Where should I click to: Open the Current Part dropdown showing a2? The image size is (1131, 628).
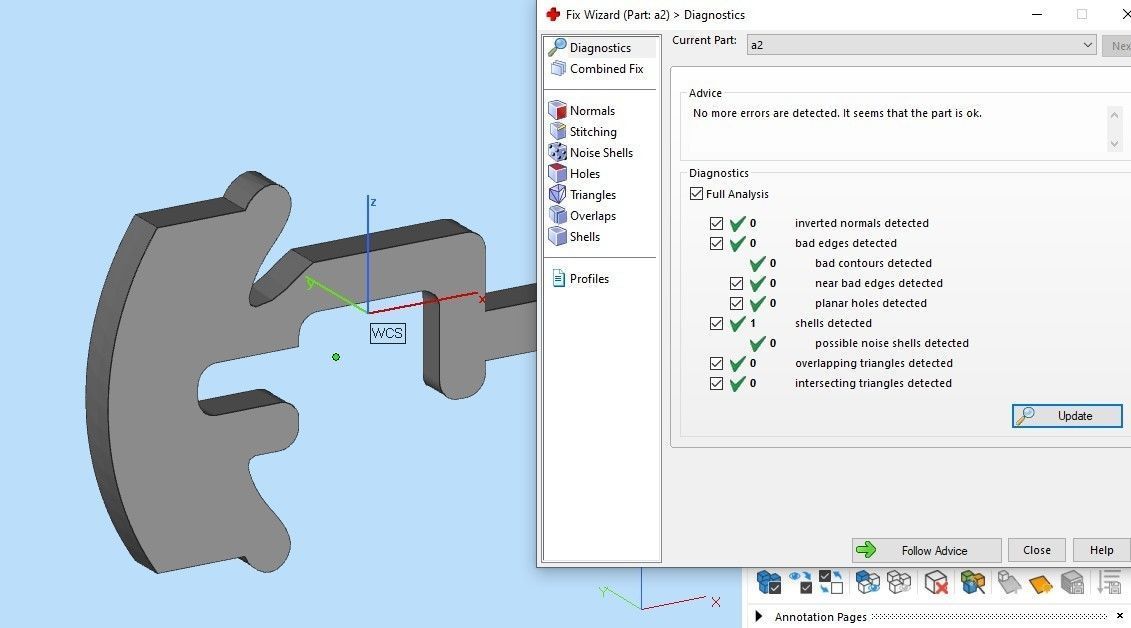pos(921,45)
